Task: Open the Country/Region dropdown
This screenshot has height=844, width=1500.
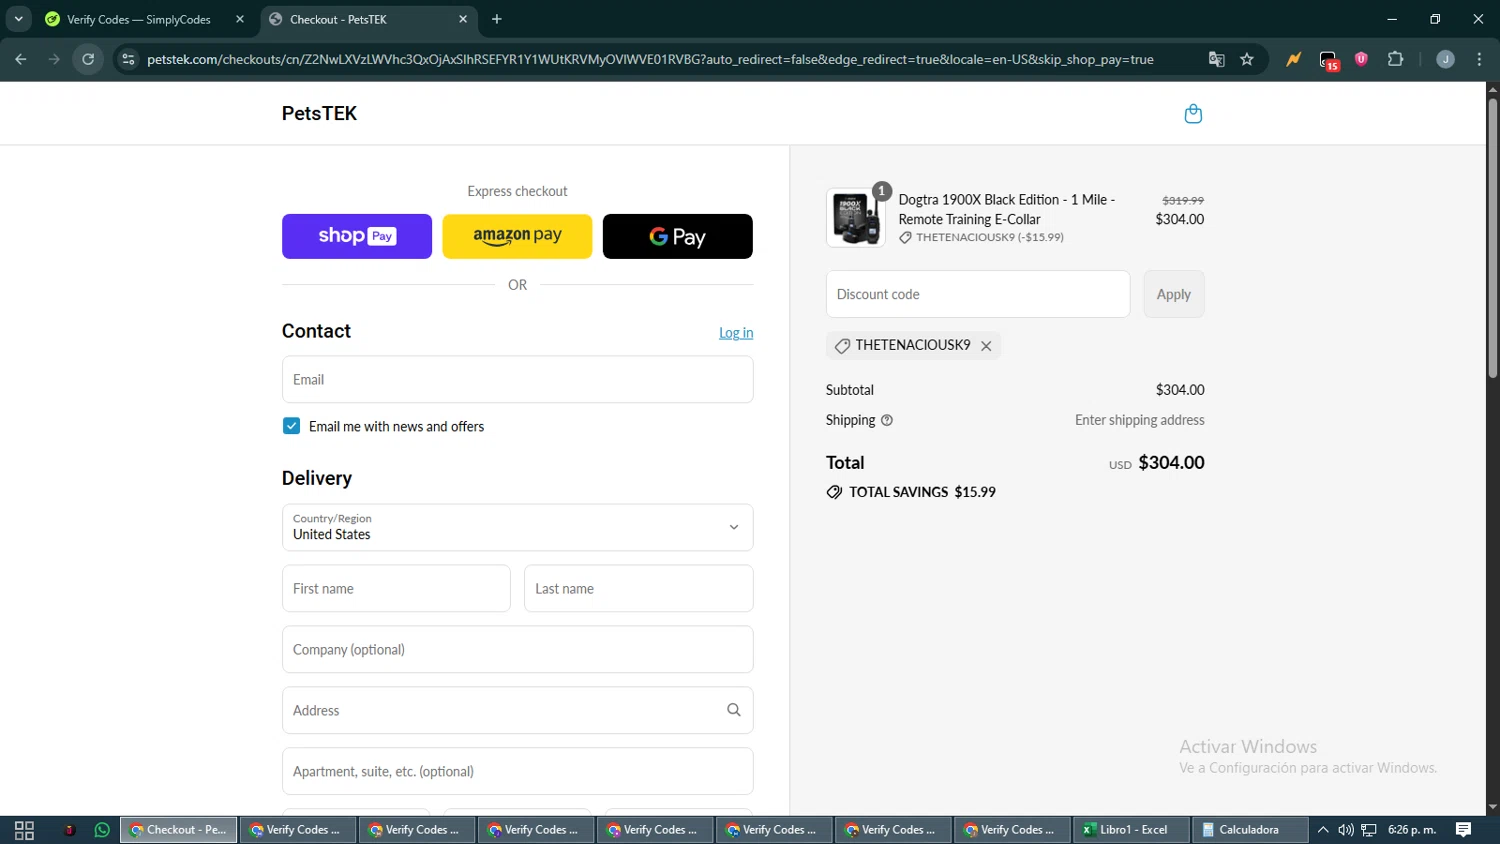Action: click(x=517, y=527)
